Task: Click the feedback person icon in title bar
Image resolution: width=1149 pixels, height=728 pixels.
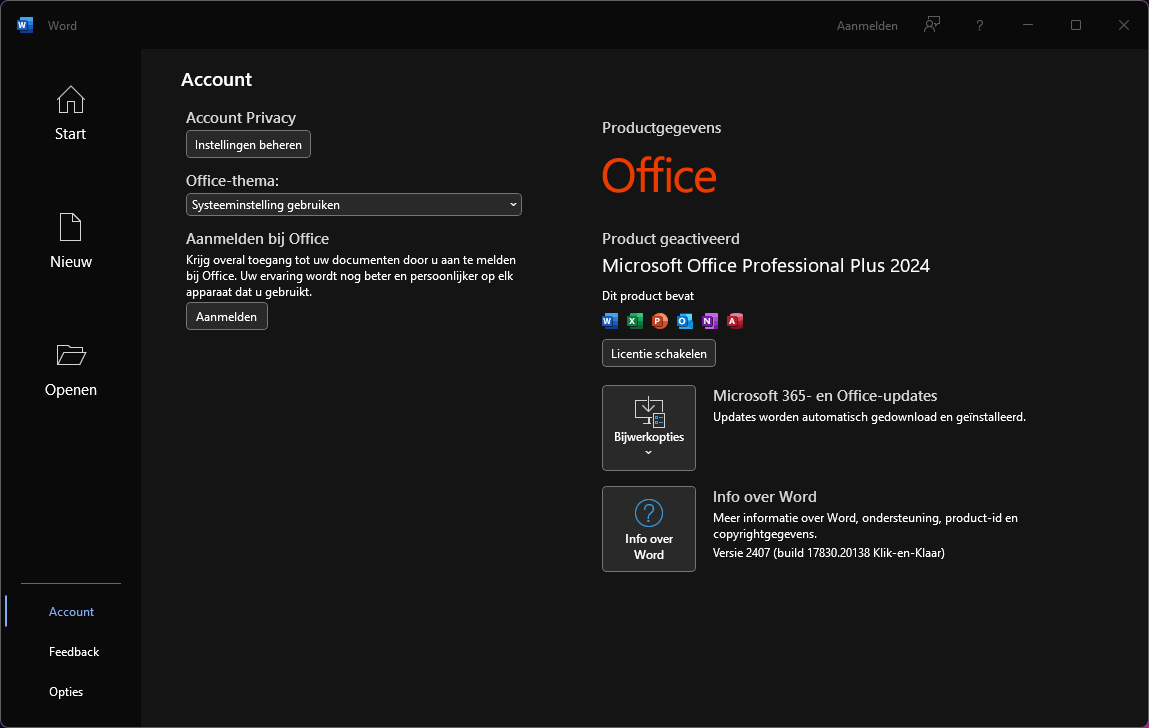Action: click(x=931, y=25)
